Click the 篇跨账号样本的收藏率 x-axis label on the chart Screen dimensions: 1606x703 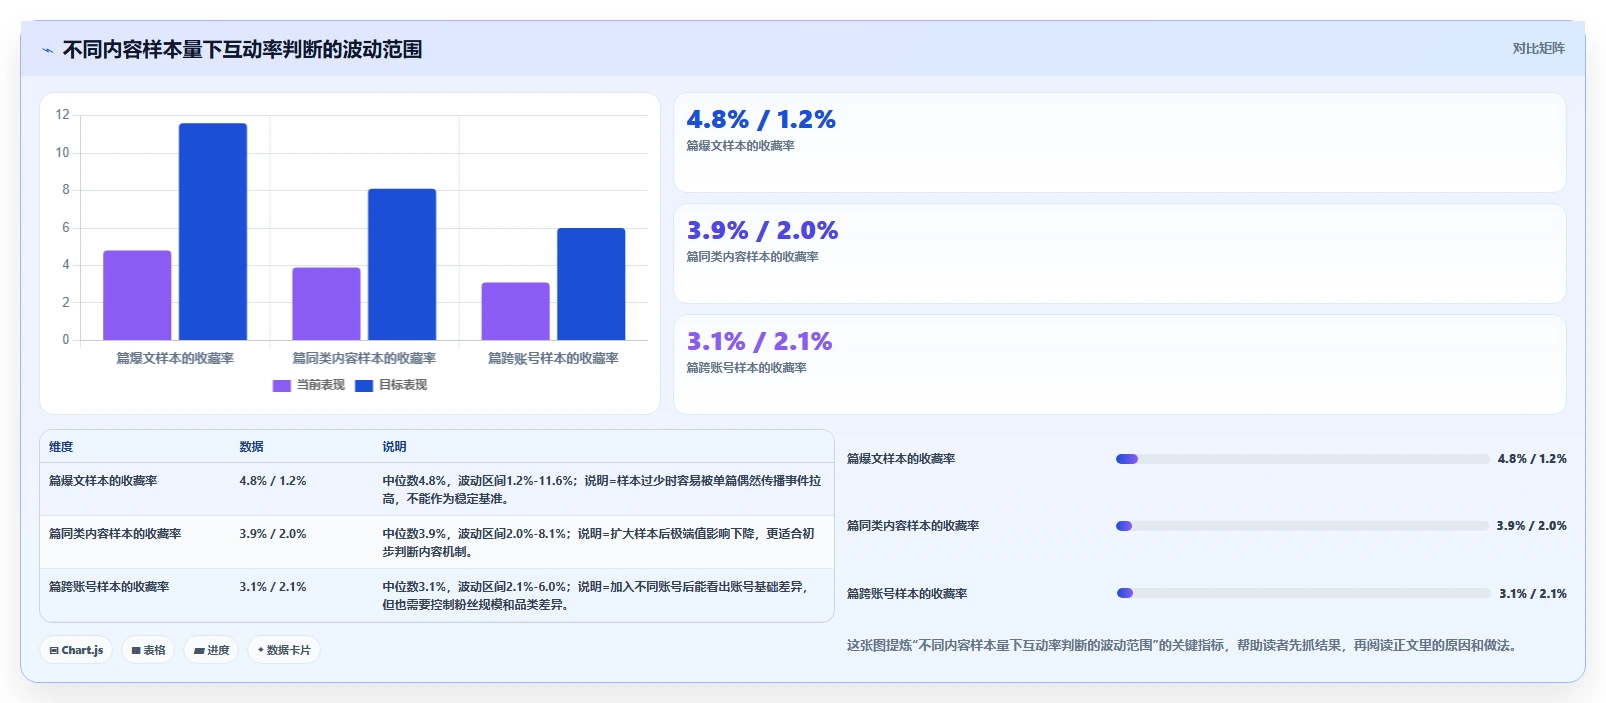(553, 358)
